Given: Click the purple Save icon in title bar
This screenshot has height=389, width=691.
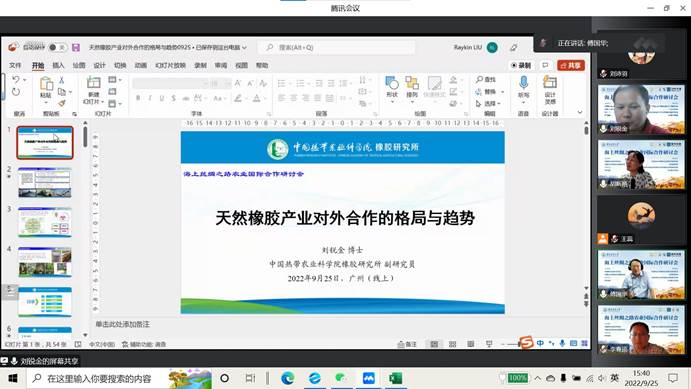Looking at the screenshot, I should tap(76, 47).
